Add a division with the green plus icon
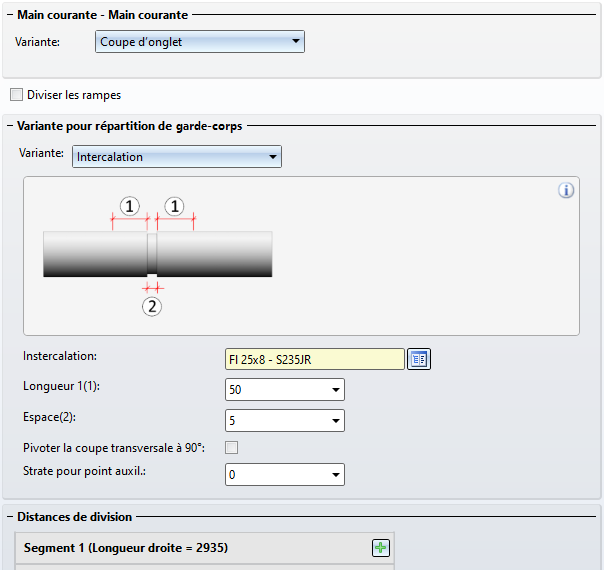The height and width of the screenshot is (570, 604). point(381,548)
